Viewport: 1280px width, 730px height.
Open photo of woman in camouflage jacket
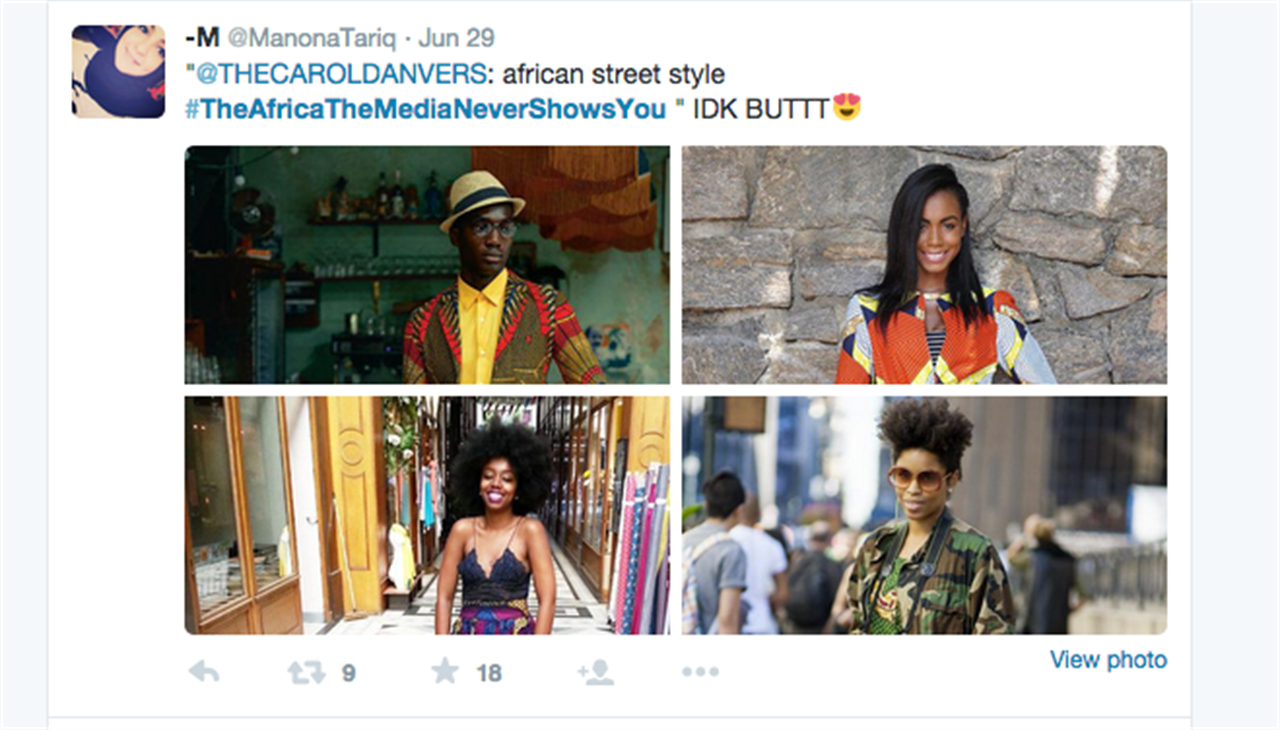(924, 515)
